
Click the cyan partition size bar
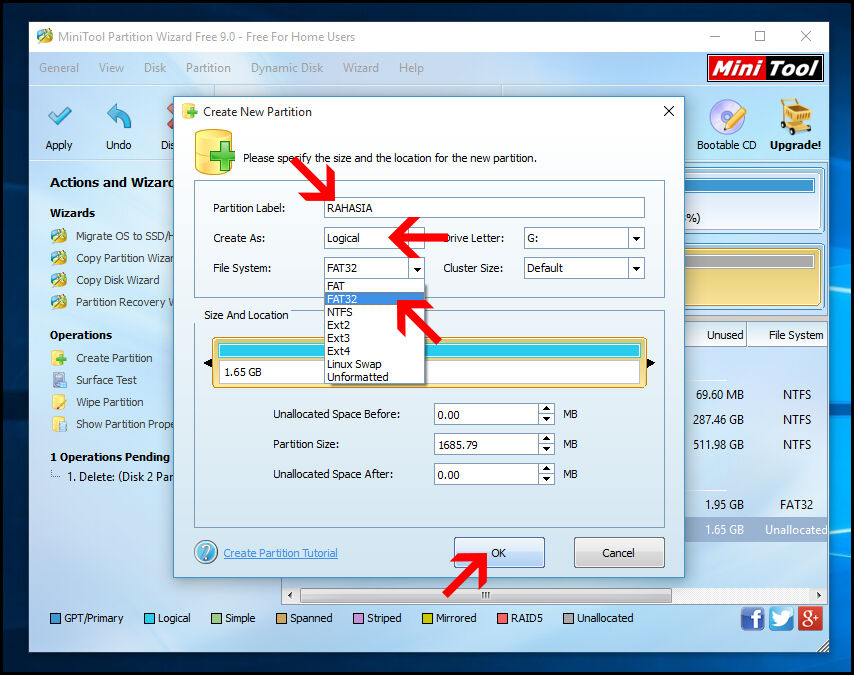(429, 350)
